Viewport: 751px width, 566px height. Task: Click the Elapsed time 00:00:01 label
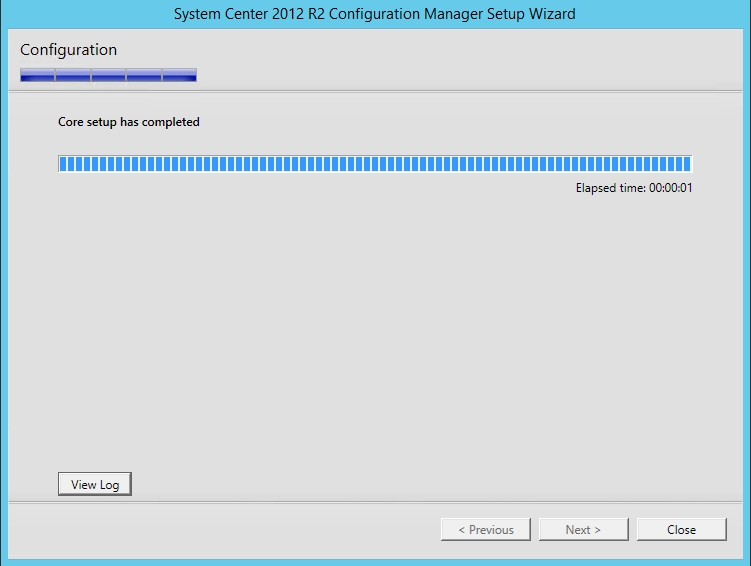(634, 188)
